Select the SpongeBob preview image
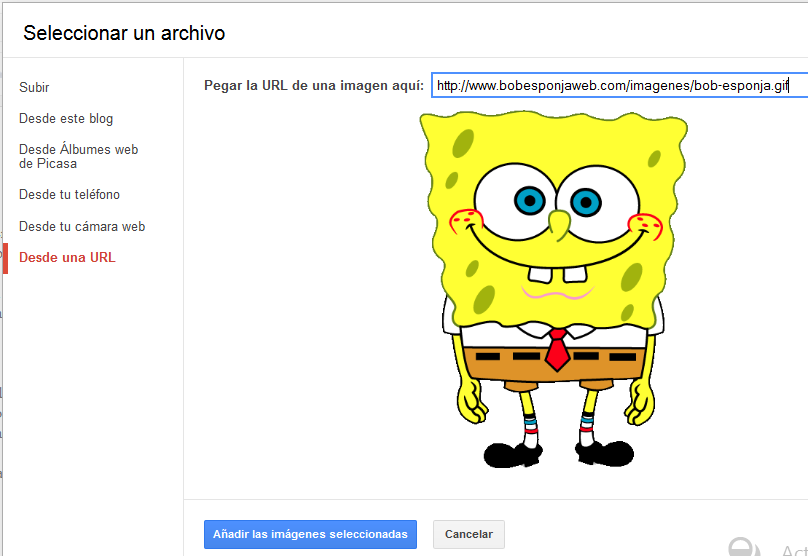 tap(553, 289)
